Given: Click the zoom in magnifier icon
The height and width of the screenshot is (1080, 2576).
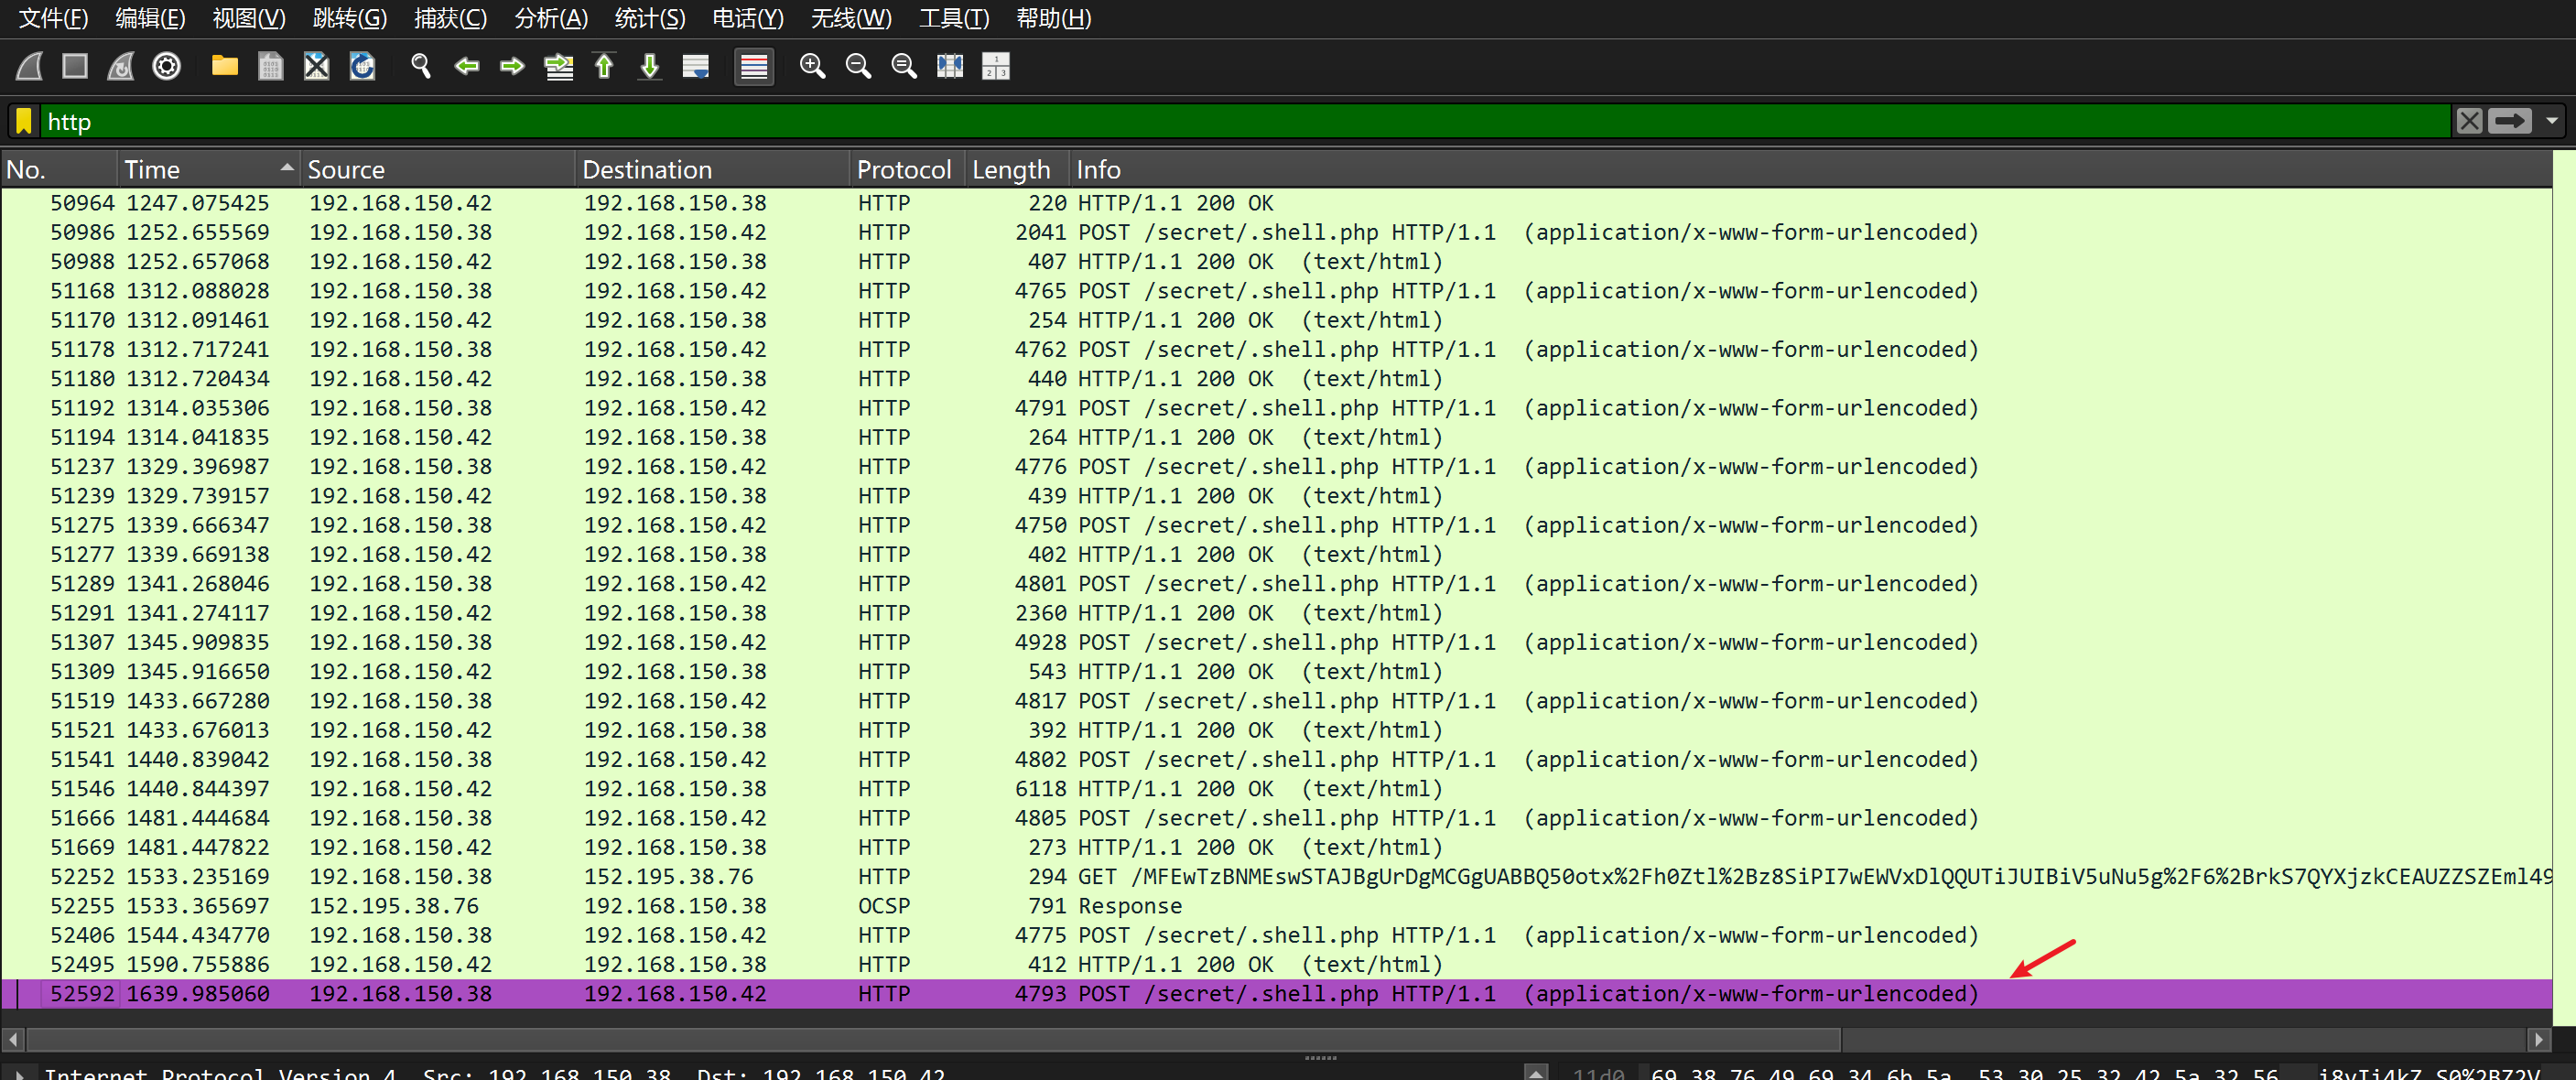Looking at the screenshot, I should click(812, 66).
